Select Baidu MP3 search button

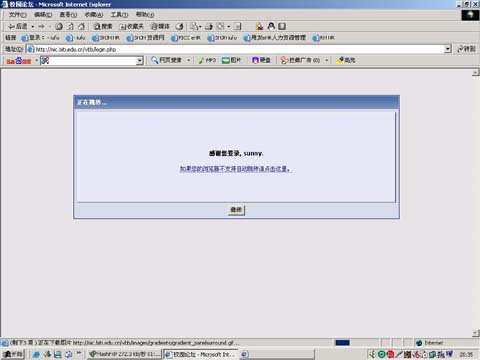coord(207,60)
